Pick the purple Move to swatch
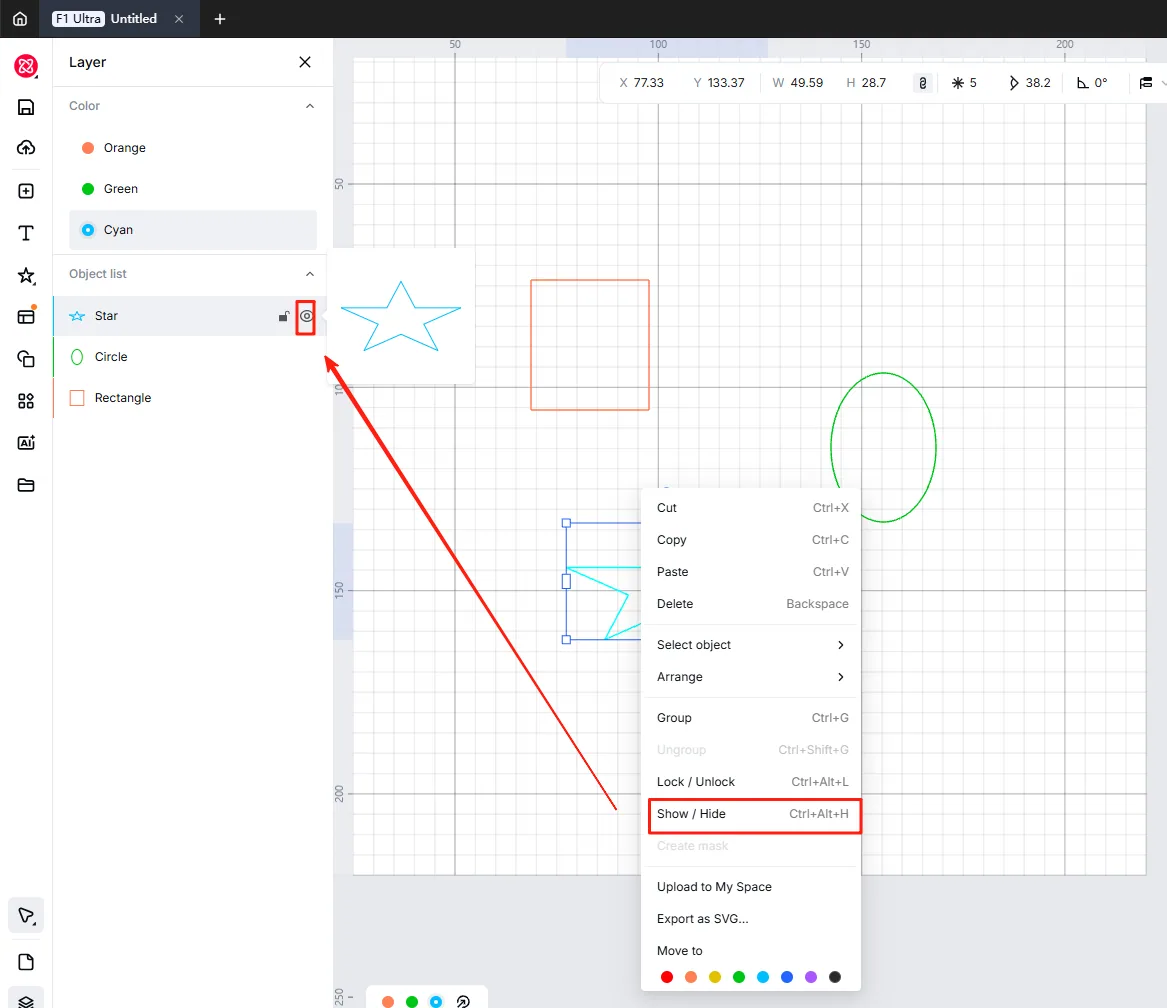Viewport: 1167px width, 1008px height. [811, 977]
